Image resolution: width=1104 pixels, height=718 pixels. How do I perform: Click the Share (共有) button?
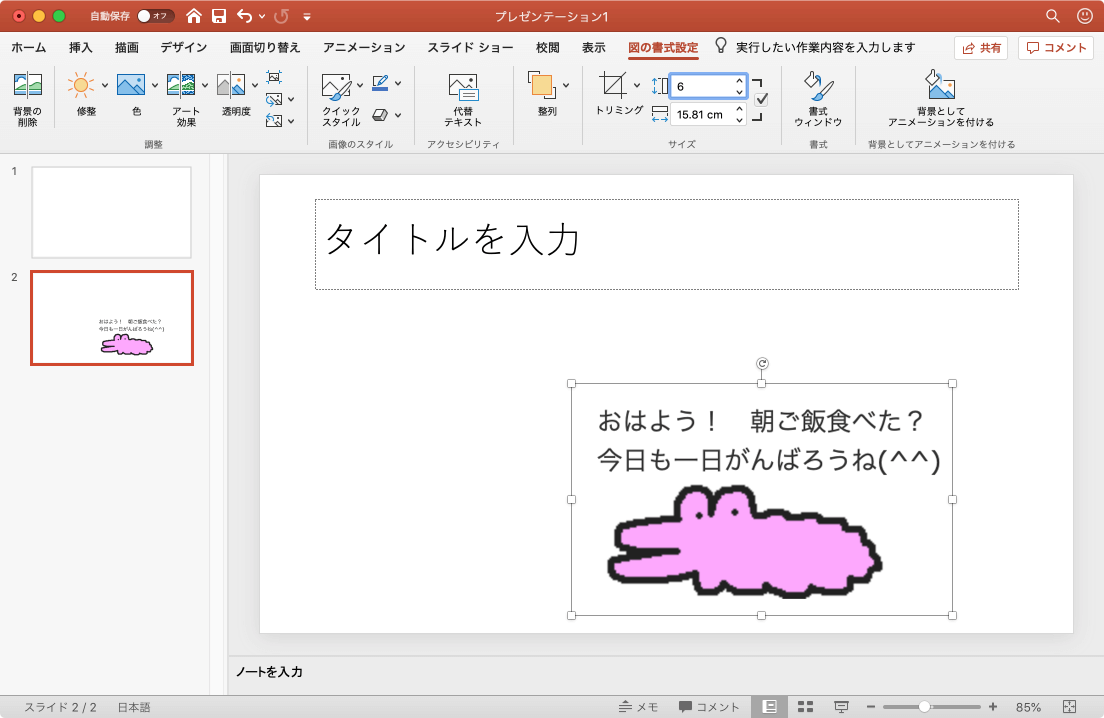coord(980,47)
